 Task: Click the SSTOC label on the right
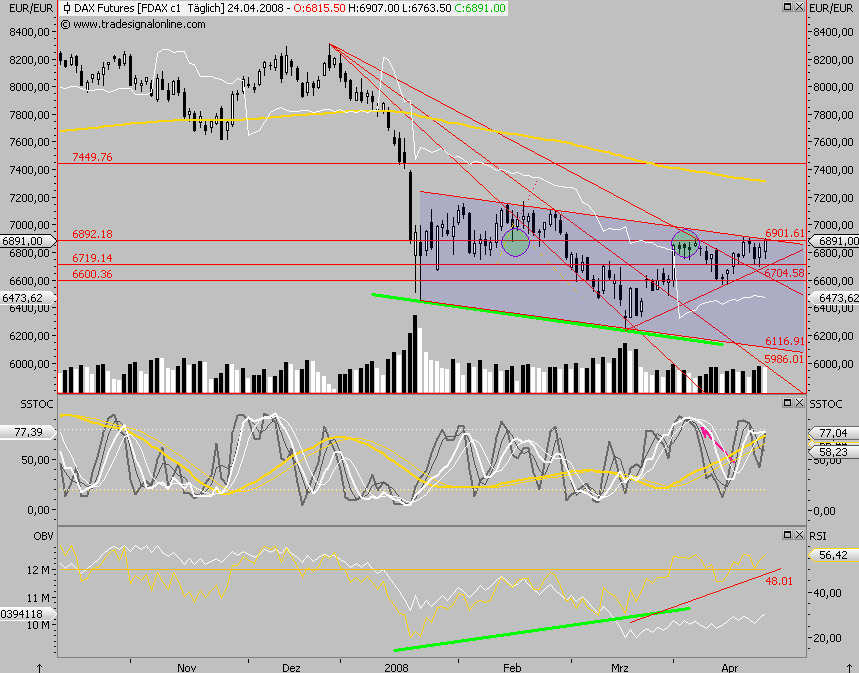[x=826, y=404]
